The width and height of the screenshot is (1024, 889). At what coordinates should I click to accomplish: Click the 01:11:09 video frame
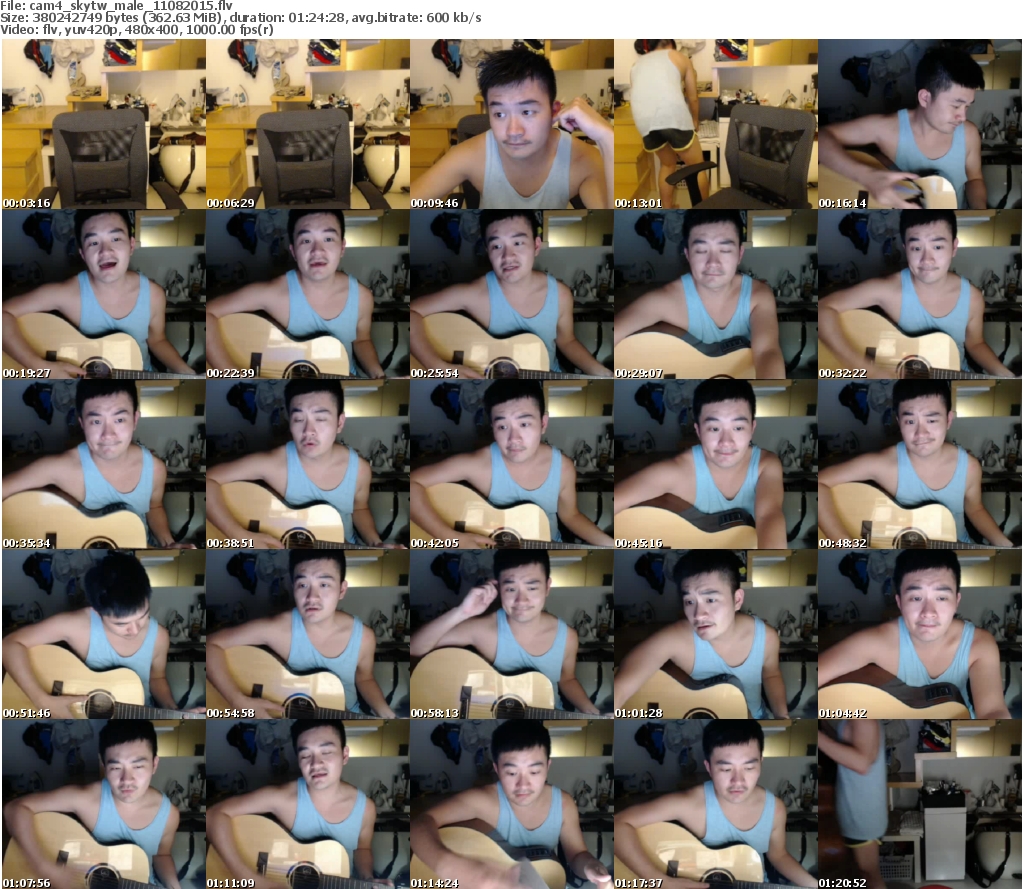click(x=308, y=803)
